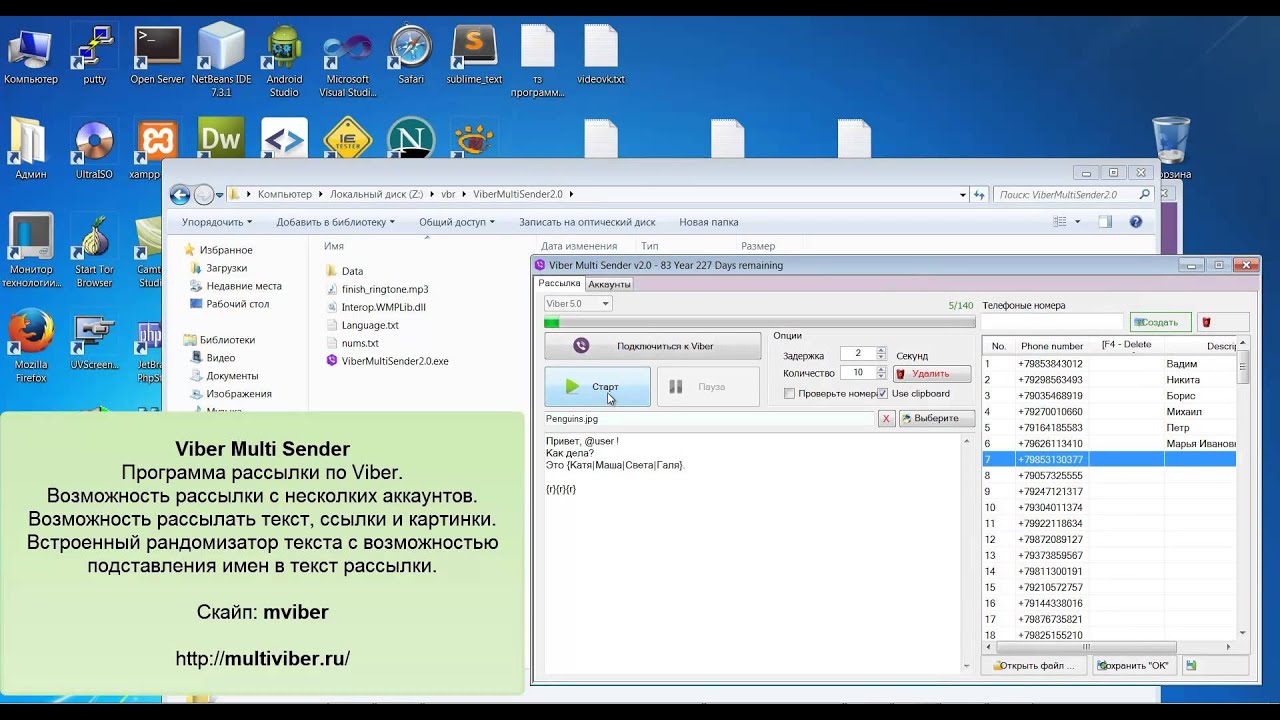Click Записать на оптический диск
This screenshot has width=1280, height=720.
click(587, 222)
